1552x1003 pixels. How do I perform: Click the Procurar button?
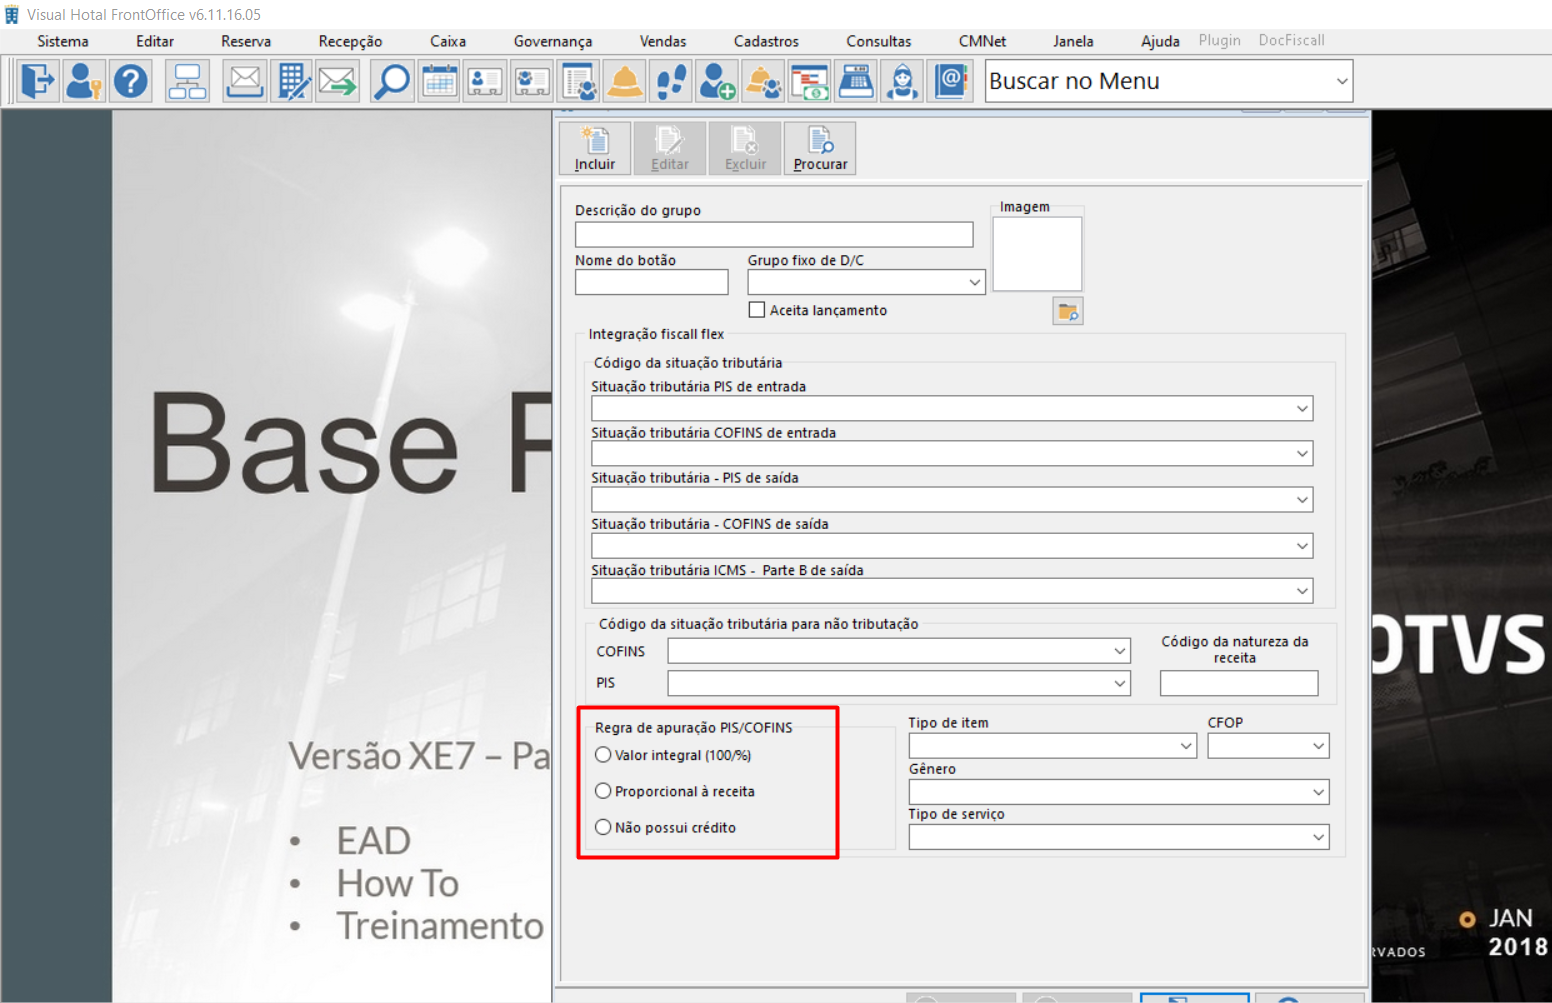pos(820,149)
